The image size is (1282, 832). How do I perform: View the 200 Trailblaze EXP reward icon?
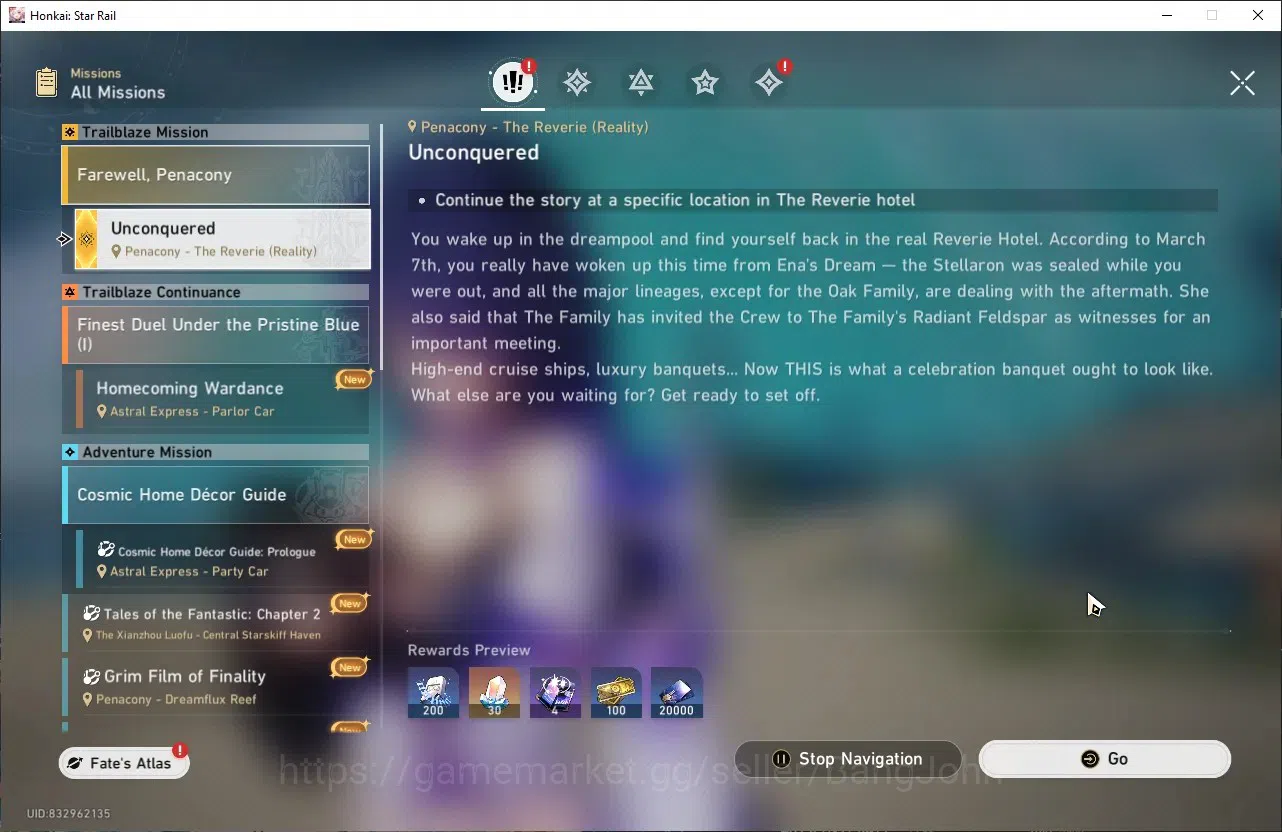(x=433, y=693)
